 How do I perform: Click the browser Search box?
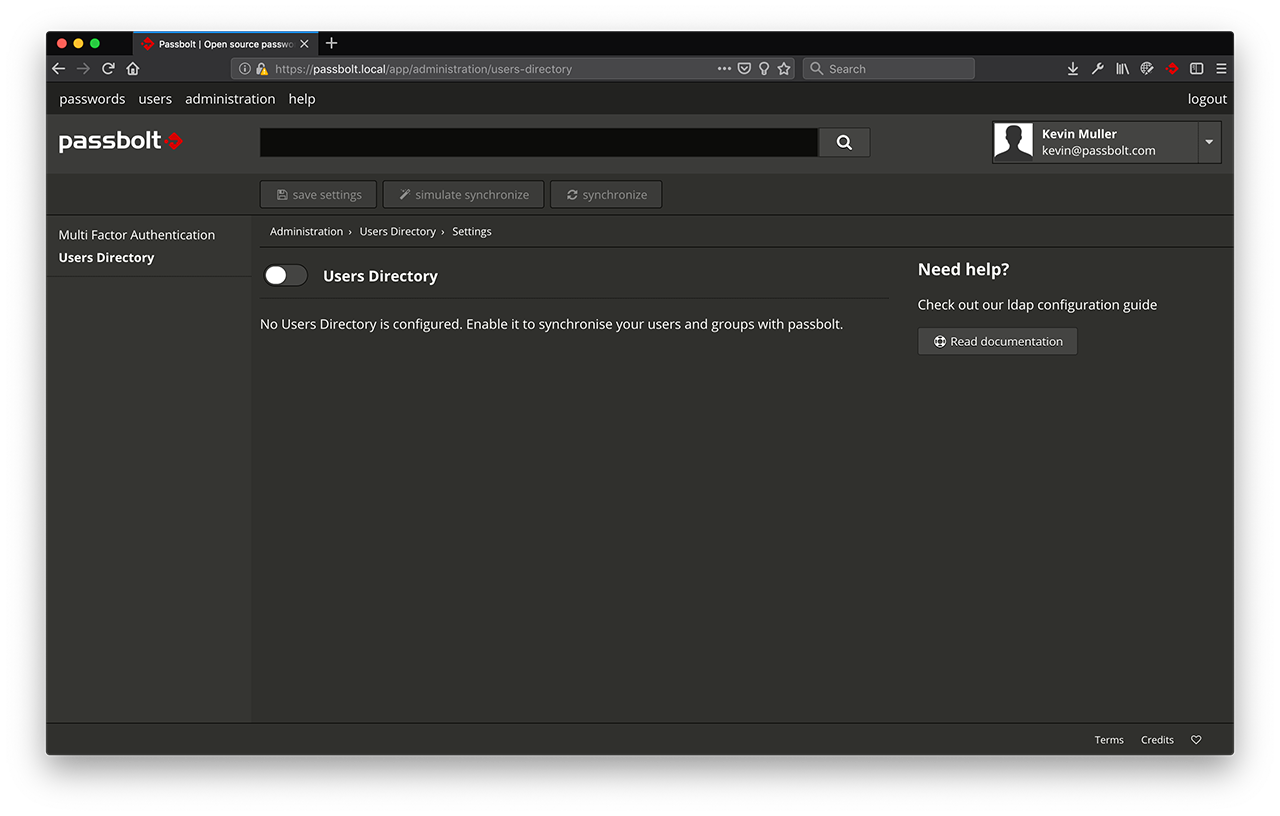tap(888, 69)
